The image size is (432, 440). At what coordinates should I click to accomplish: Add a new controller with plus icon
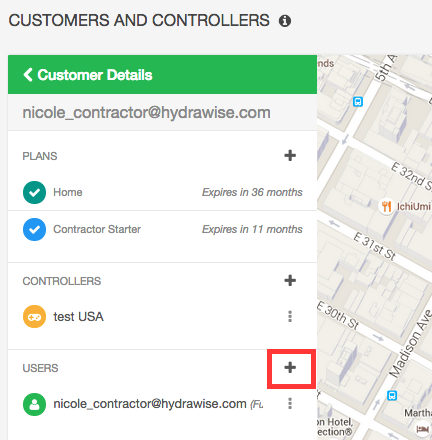pyautogui.click(x=290, y=280)
